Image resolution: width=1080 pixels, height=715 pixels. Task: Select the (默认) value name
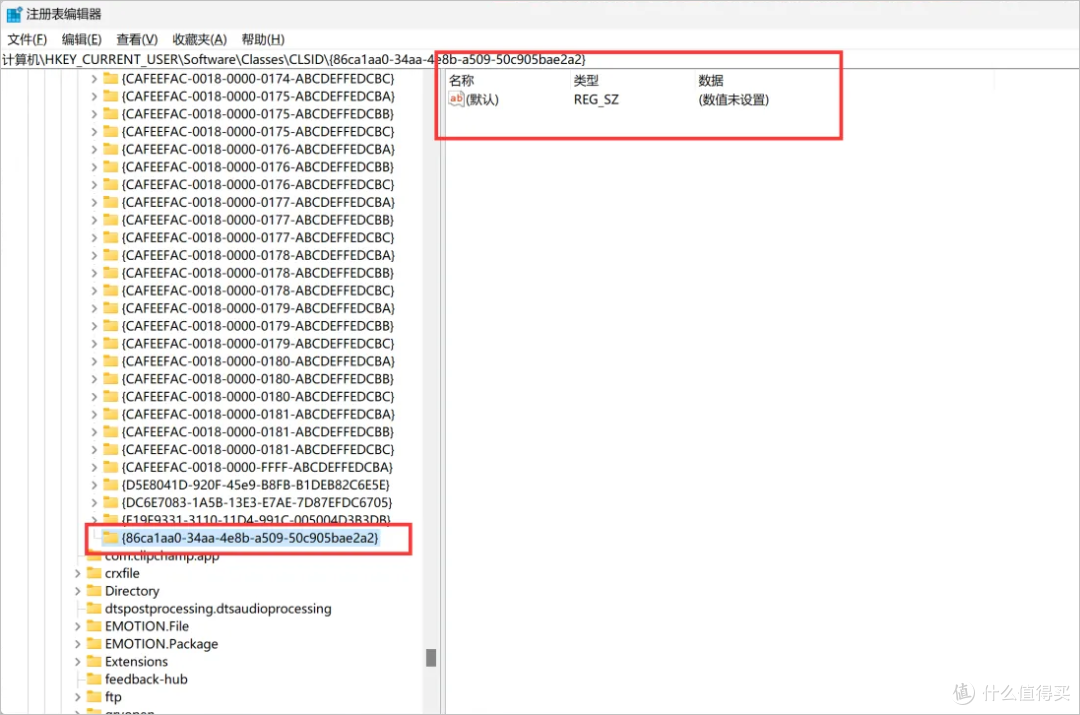482,99
